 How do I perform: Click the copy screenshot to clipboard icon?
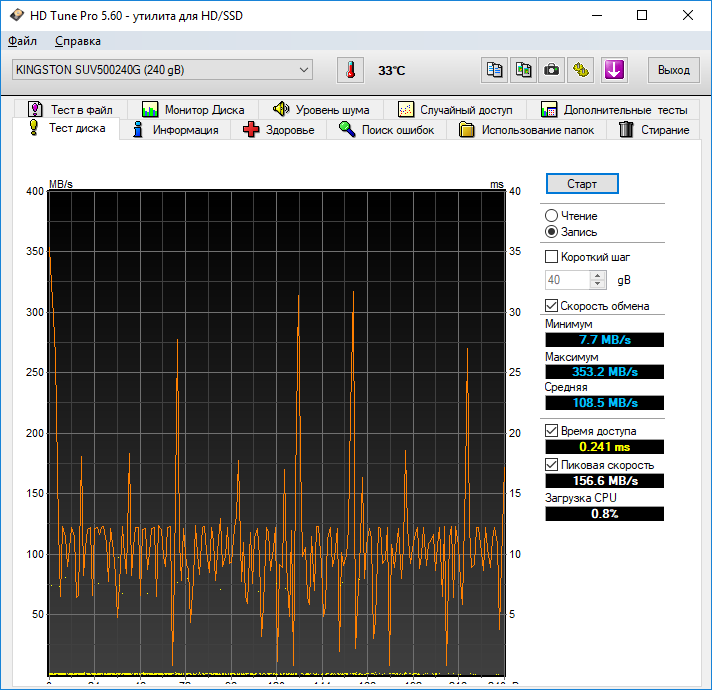click(x=523, y=70)
